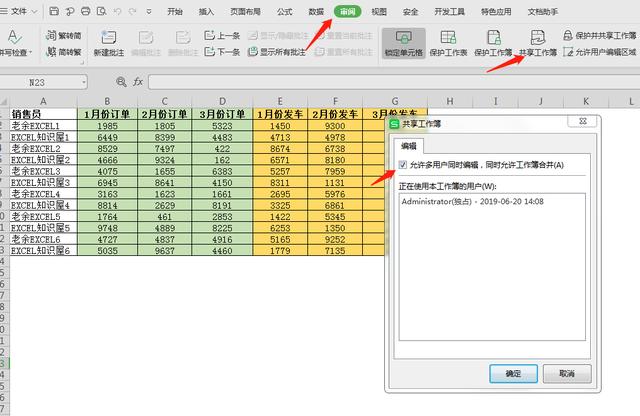The width and height of the screenshot is (640, 416).
Task: Confirm dialog with 确定 button
Action: coord(513,374)
